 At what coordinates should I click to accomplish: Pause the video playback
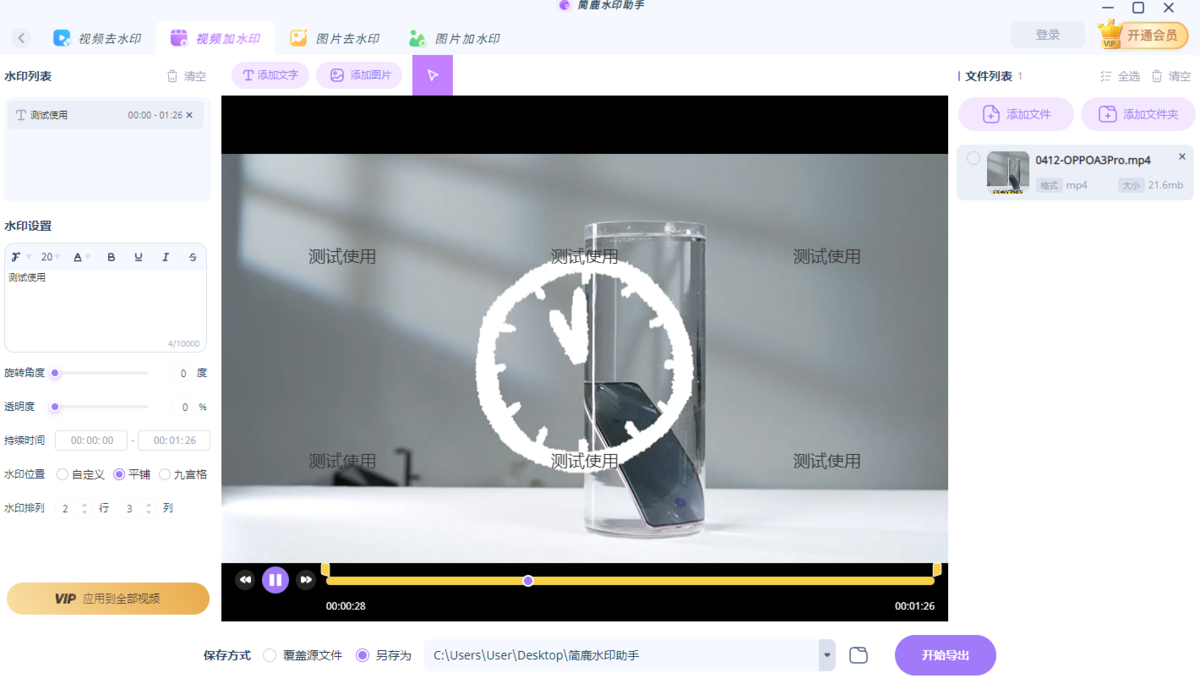[275, 580]
